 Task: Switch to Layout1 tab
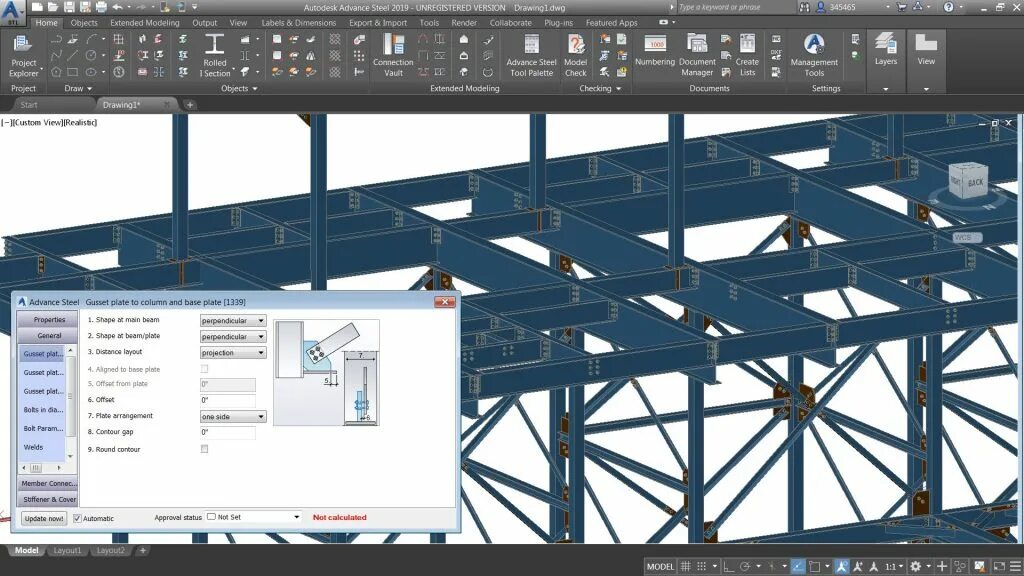click(67, 551)
